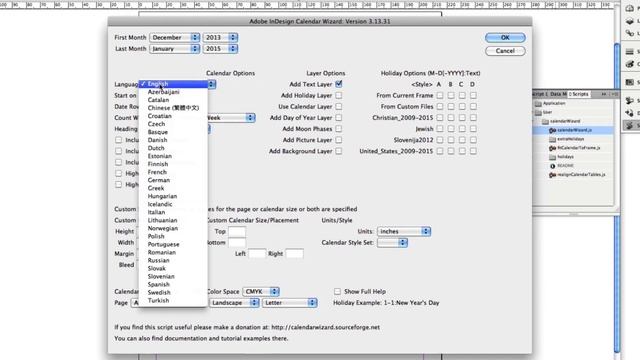This screenshot has width=640, height=360.
Task: Enable Add Day of Year Layer checkbox
Action: tap(339, 118)
